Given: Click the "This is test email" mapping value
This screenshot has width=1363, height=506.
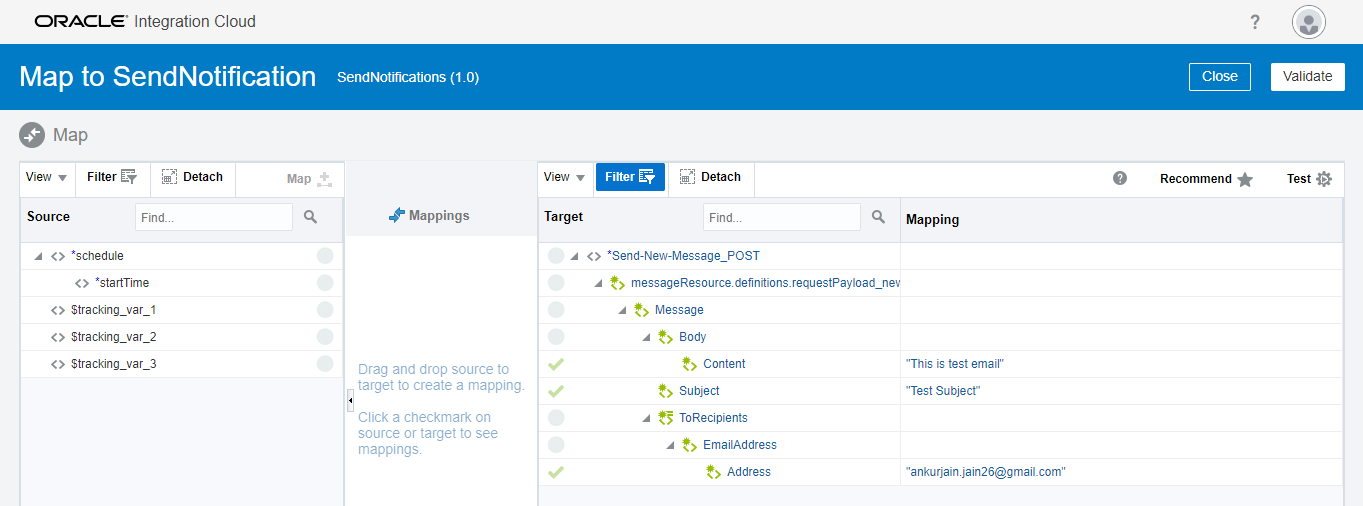Looking at the screenshot, I should click(954, 364).
